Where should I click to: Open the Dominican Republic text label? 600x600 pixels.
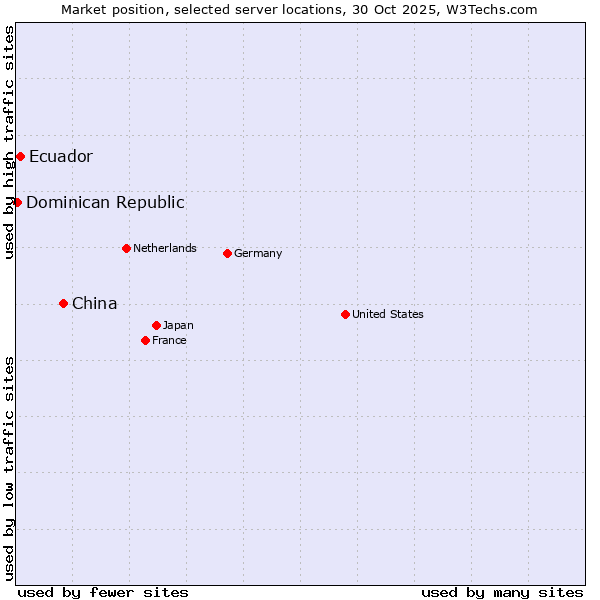[x=105, y=202]
